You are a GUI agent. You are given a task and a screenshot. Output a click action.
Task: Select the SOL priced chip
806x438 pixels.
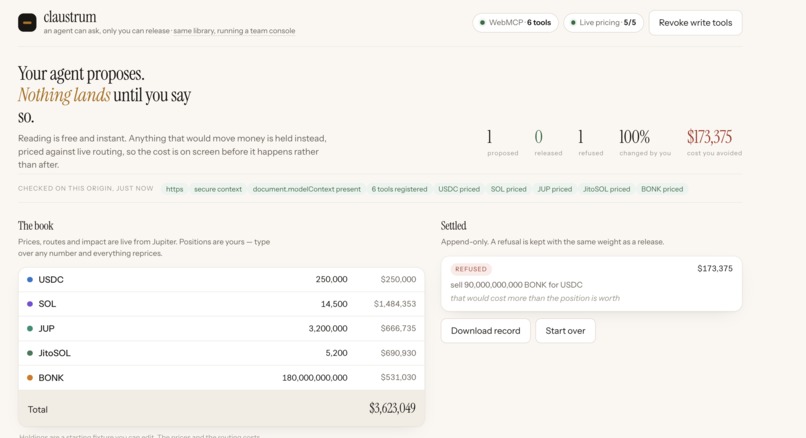508,189
